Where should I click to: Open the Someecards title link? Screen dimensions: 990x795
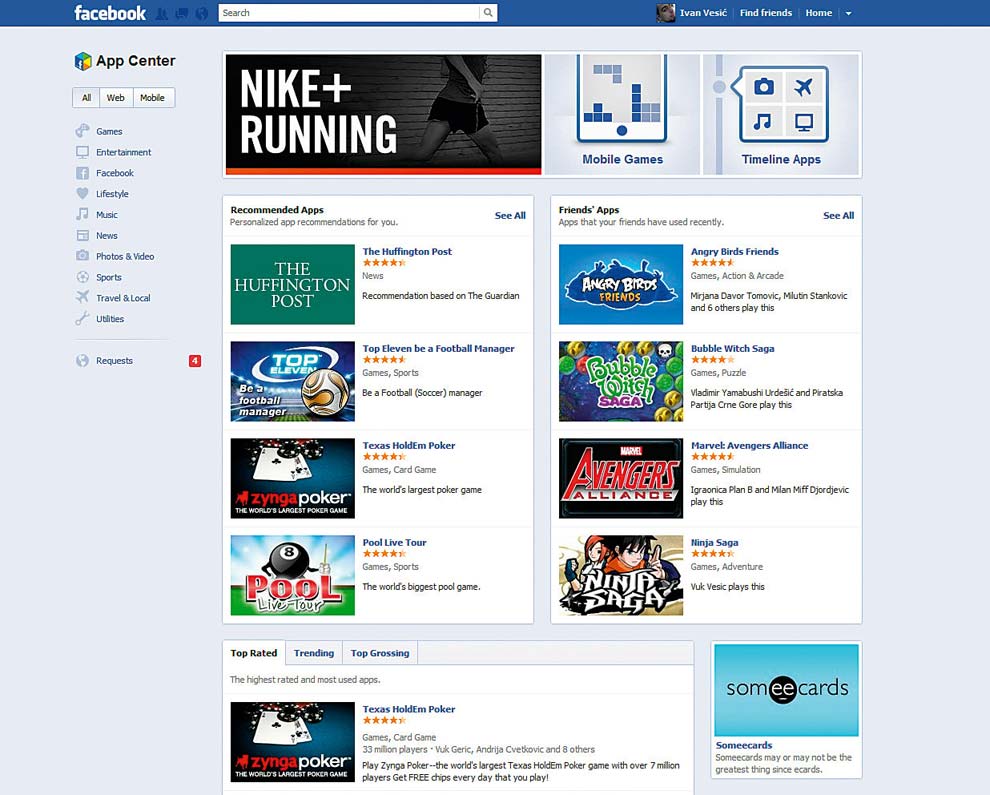744,745
